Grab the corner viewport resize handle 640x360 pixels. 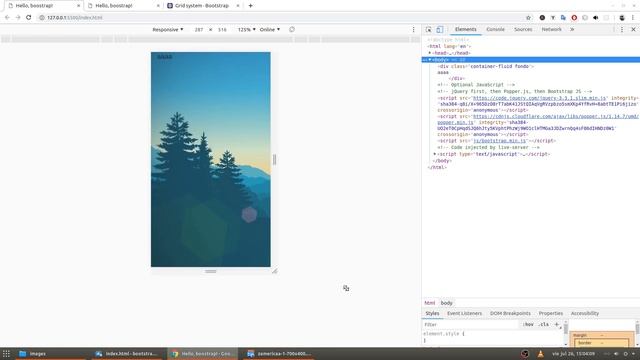pyautogui.click(x=275, y=271)
